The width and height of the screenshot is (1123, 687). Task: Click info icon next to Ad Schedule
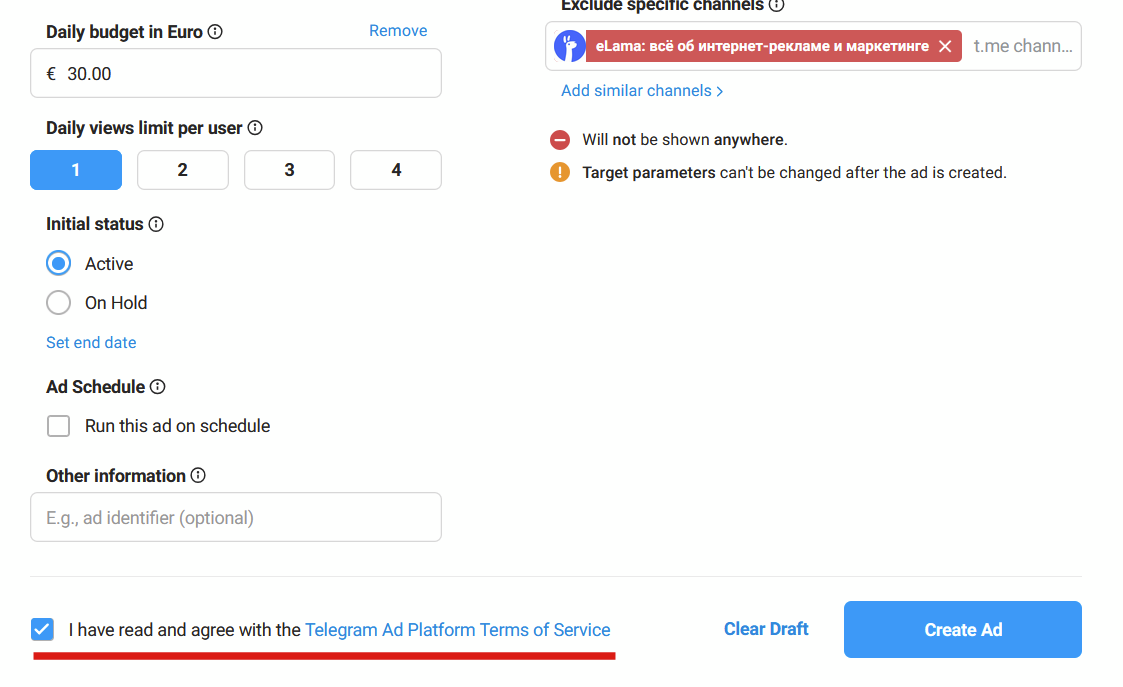[x=158, y=386]
